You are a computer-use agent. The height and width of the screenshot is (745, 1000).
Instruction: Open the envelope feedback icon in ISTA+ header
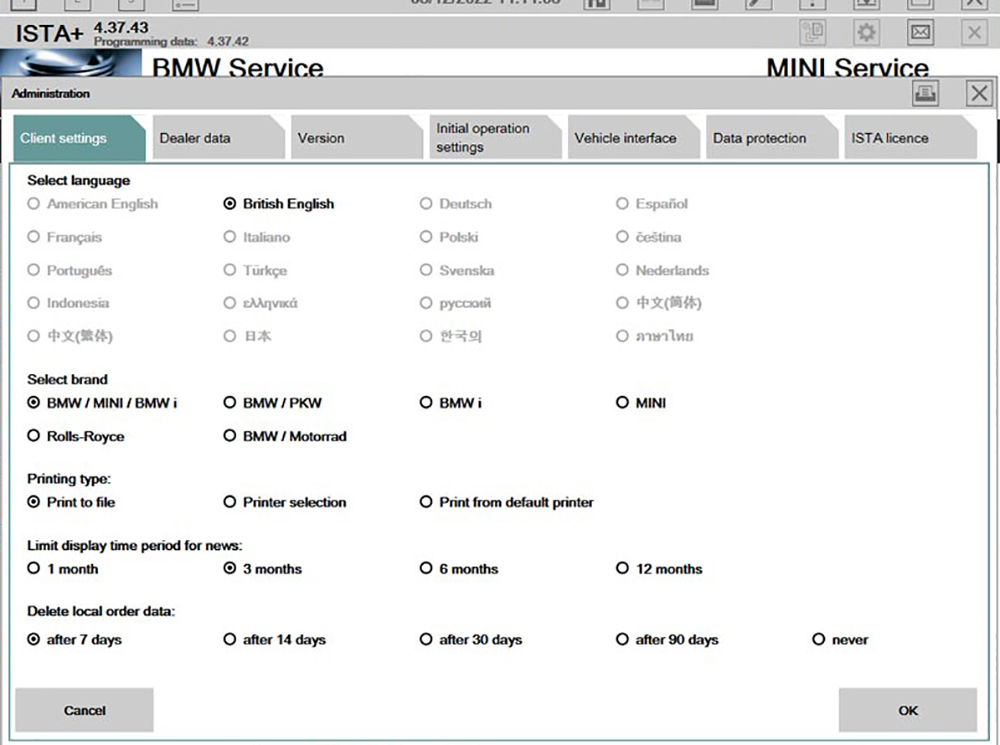coord(920,32)
